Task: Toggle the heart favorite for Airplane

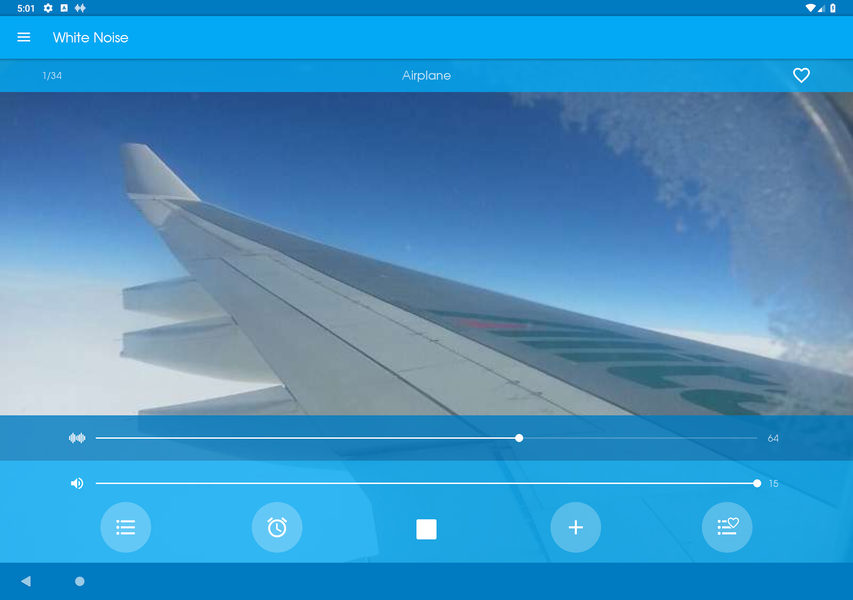Action: pyautogui.click(x=801, y=75)
